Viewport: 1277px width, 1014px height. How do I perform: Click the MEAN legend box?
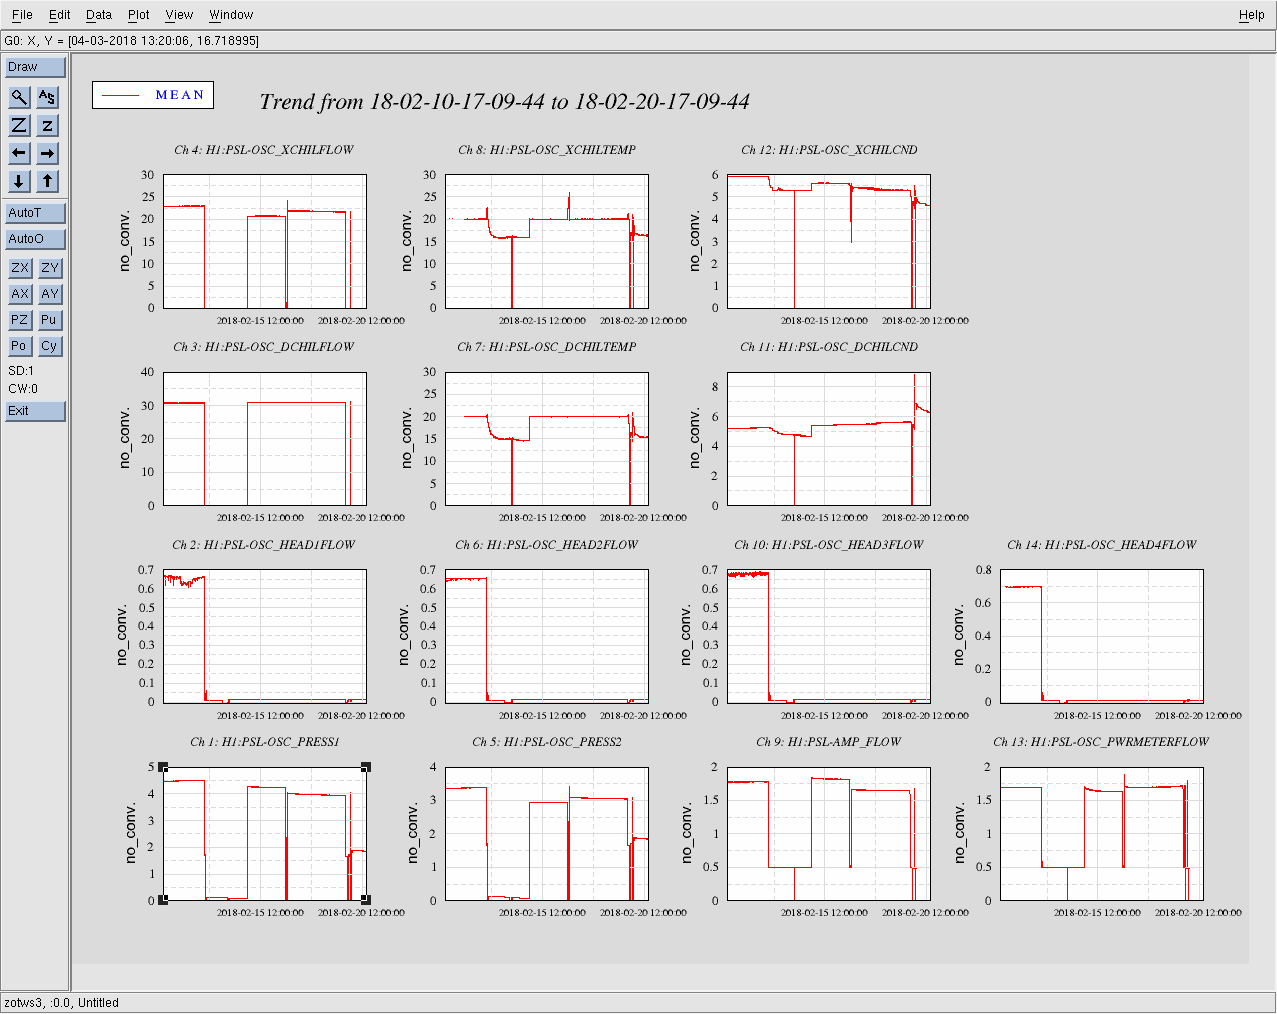click(153, 95)
